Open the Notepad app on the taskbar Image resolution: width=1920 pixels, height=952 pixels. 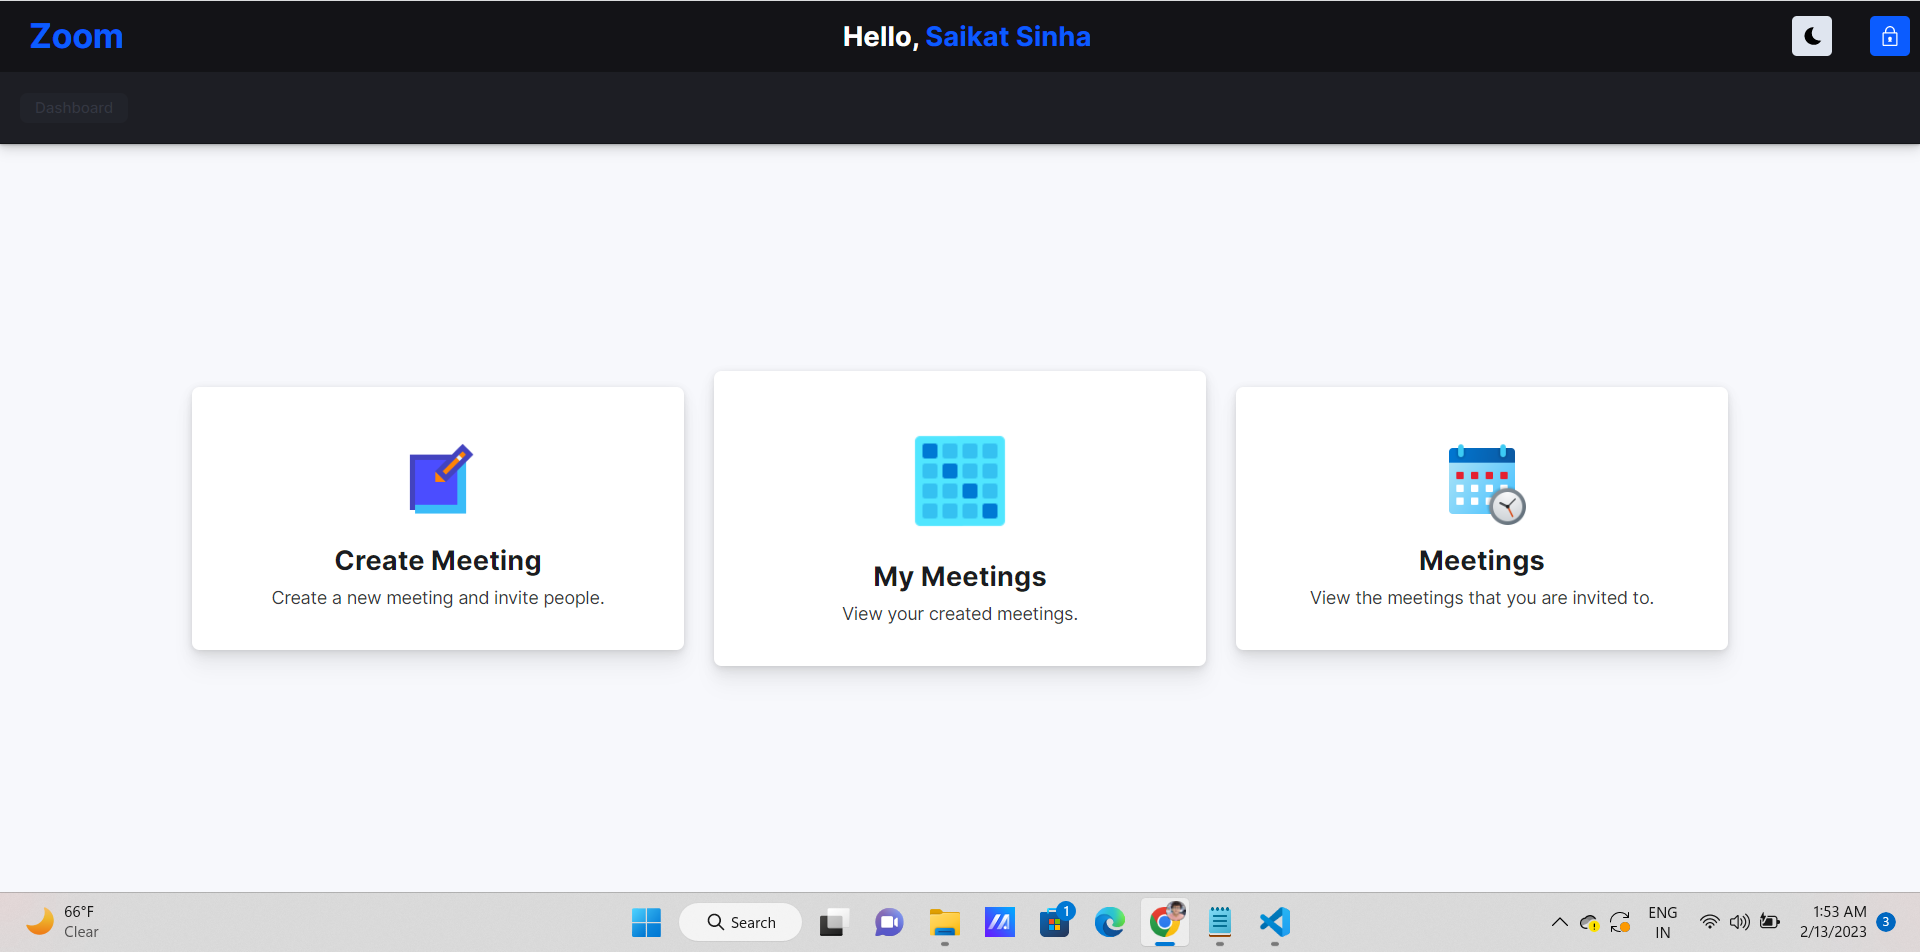1220,922
